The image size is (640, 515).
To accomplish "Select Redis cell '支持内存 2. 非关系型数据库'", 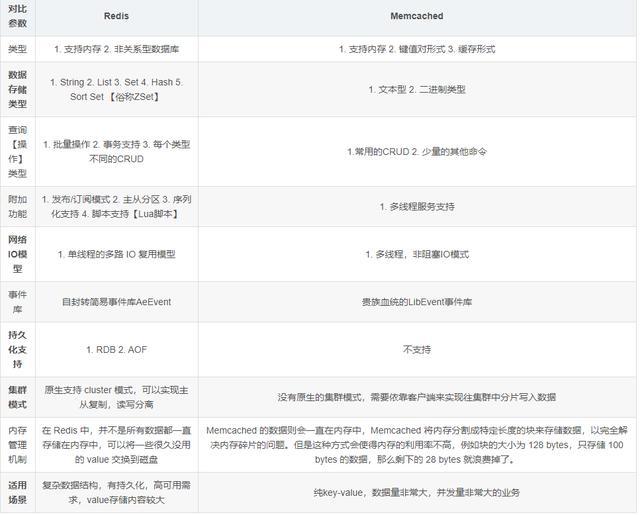I will 116,49.
